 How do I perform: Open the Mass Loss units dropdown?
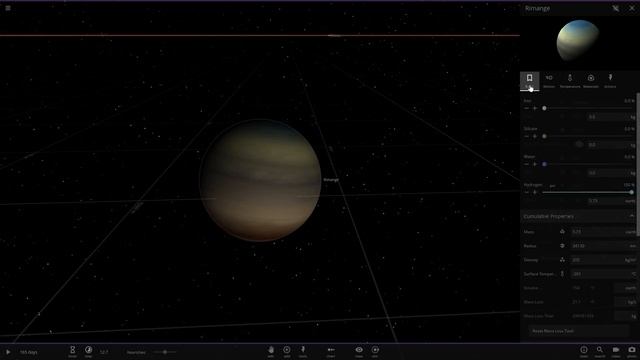click(625, 302)
